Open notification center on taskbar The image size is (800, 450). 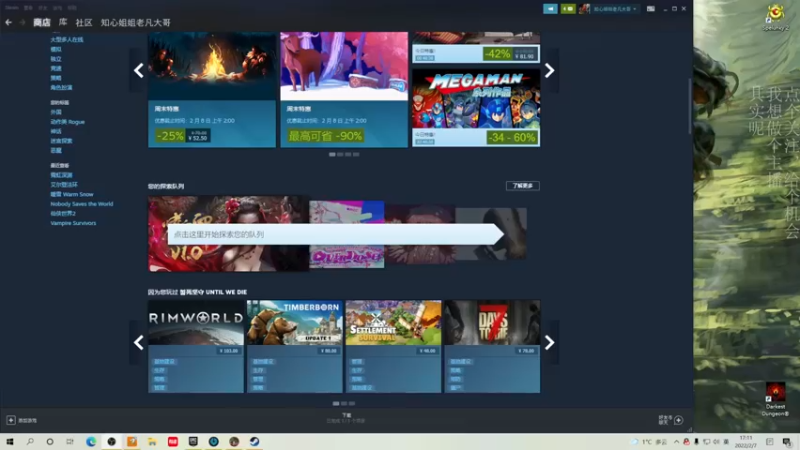point(787,441)
